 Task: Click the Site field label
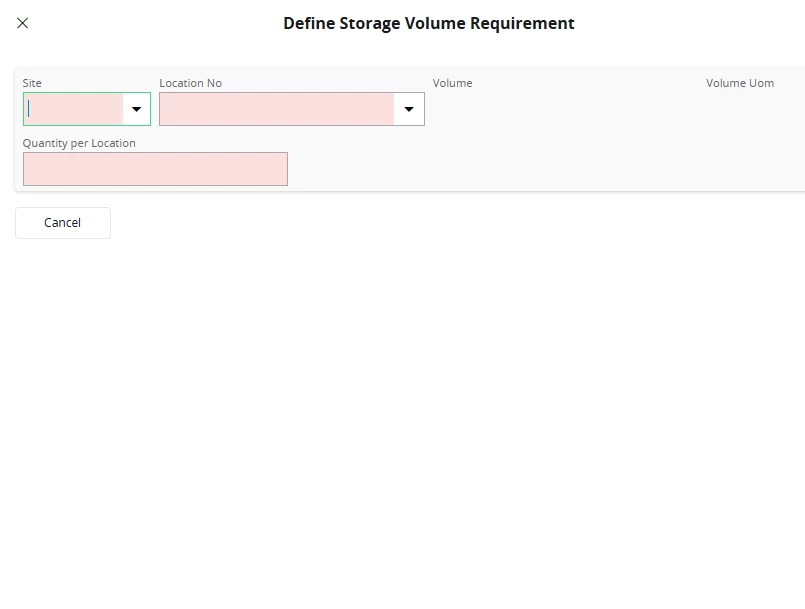pyautogui.click(x=32, y=83)
